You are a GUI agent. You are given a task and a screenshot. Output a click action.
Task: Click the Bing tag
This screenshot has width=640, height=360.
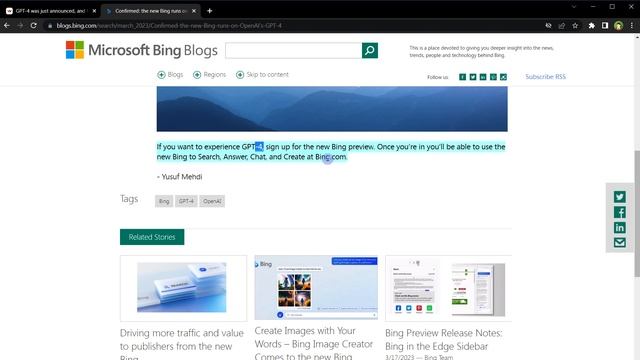tap(164, 201)
